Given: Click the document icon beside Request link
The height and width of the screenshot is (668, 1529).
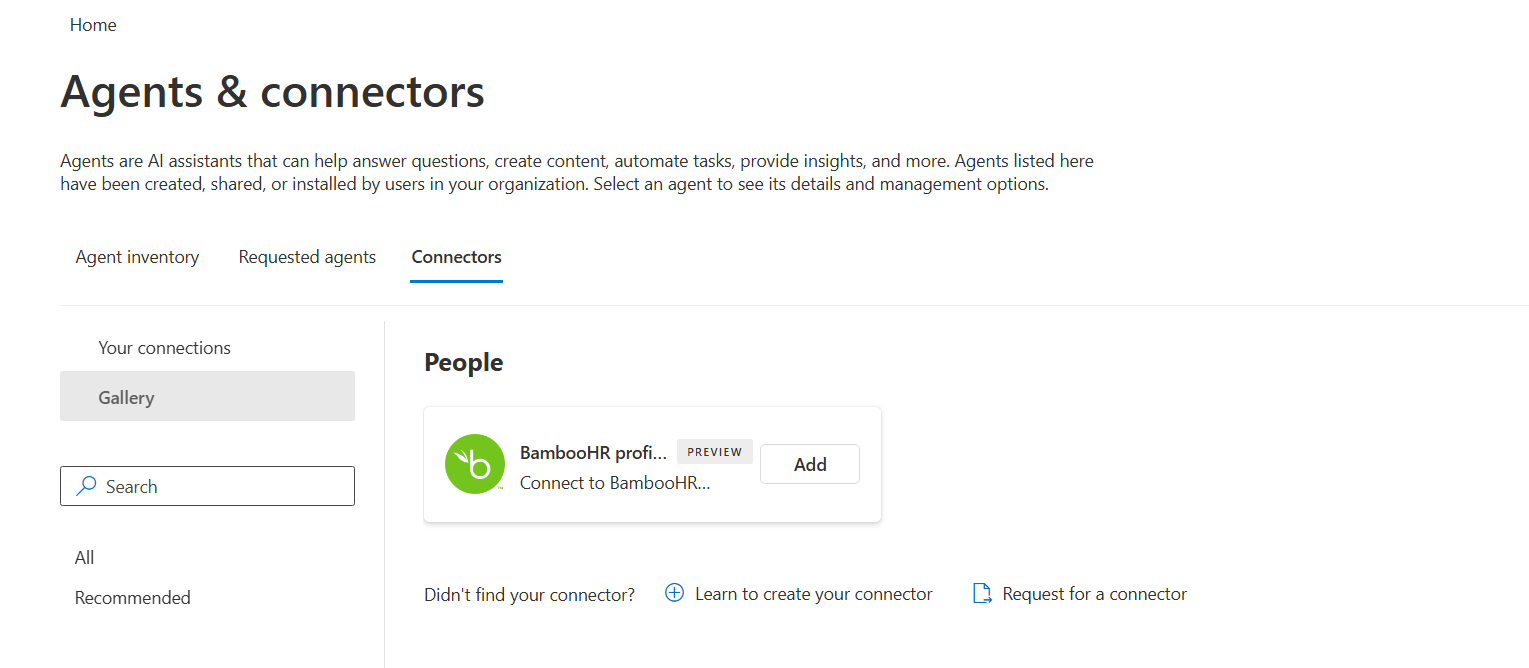Looking at the screenshot, I should tap(982, 594).
